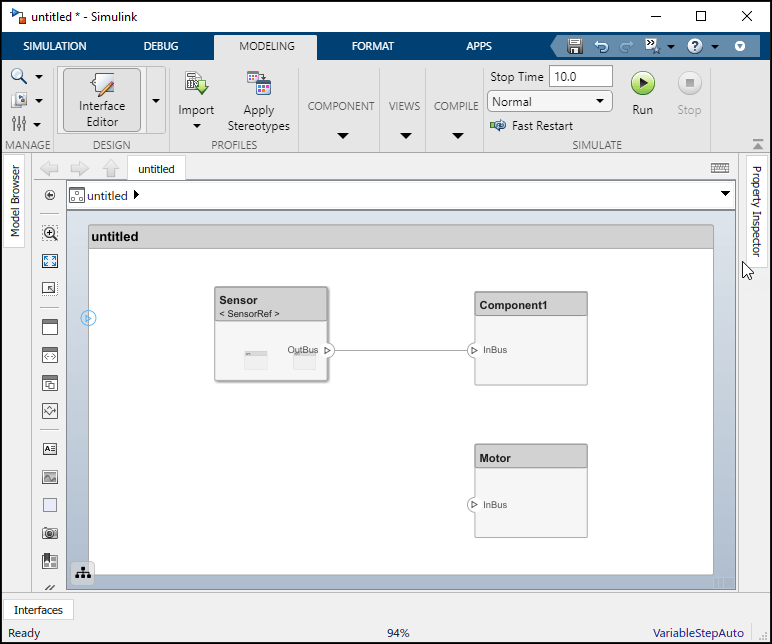This screenshot has width=772, height=644.
Task: Select the MODELING tab
Action: 266,46
